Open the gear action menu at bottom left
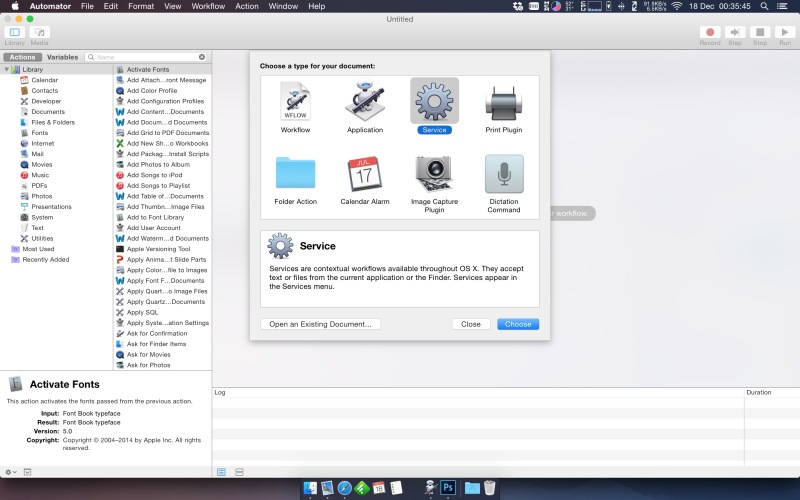 (11, 472)
